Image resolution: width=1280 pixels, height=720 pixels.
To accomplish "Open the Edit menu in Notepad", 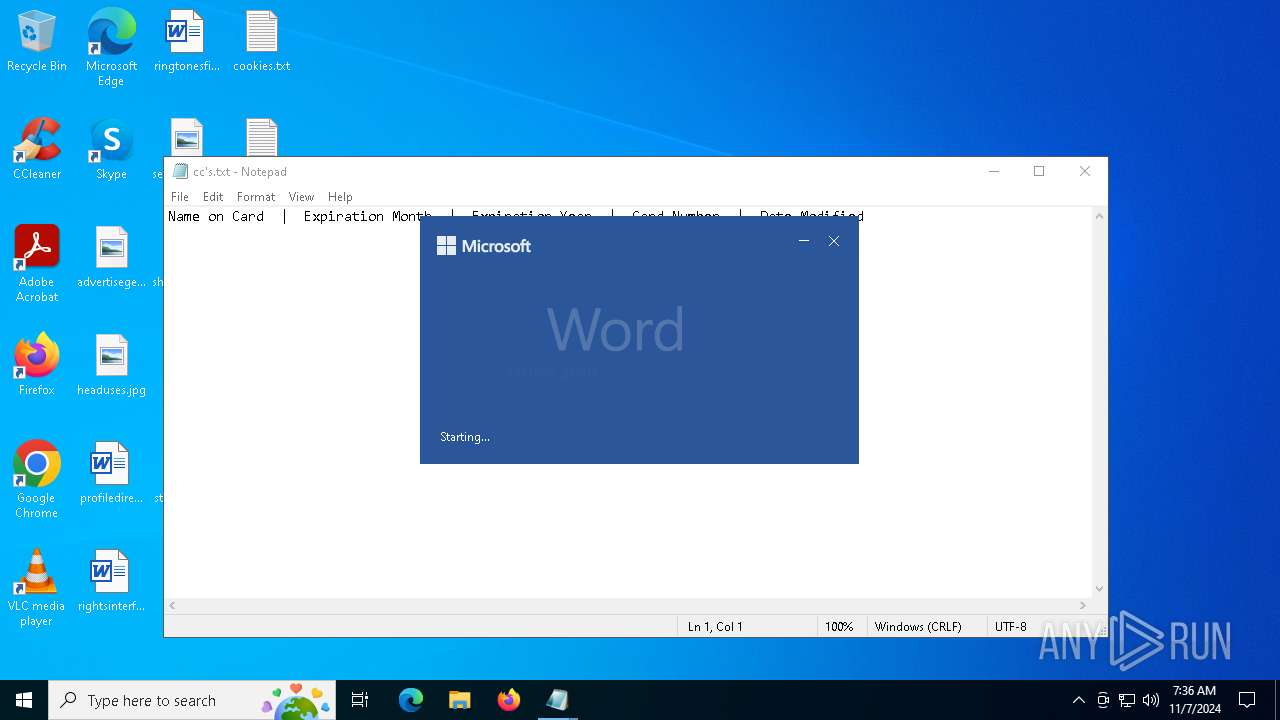I will pyautogui.click(x=213, y=197).
